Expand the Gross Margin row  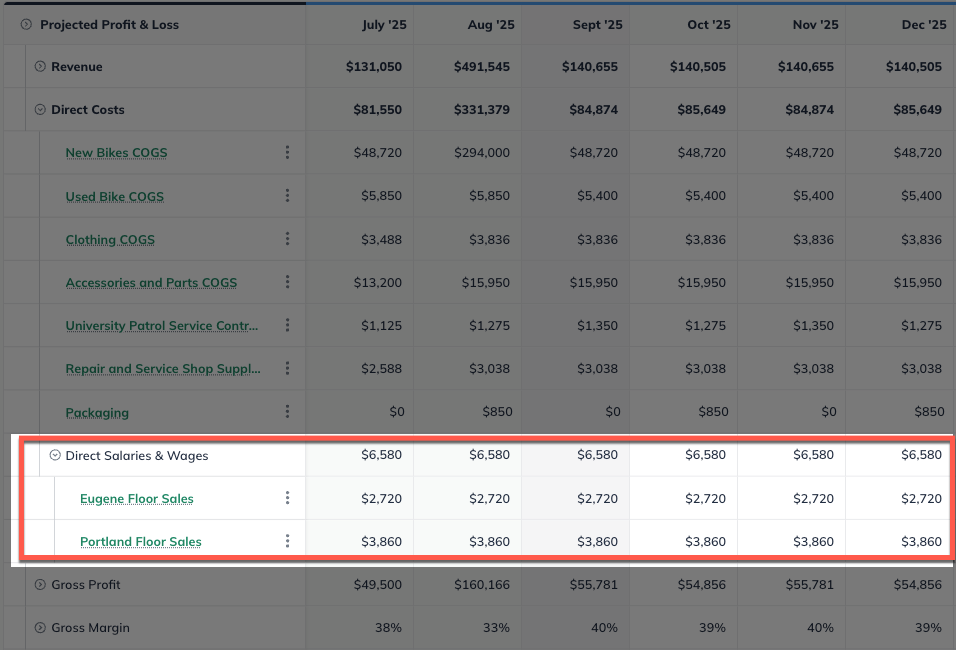pos(40,627)
